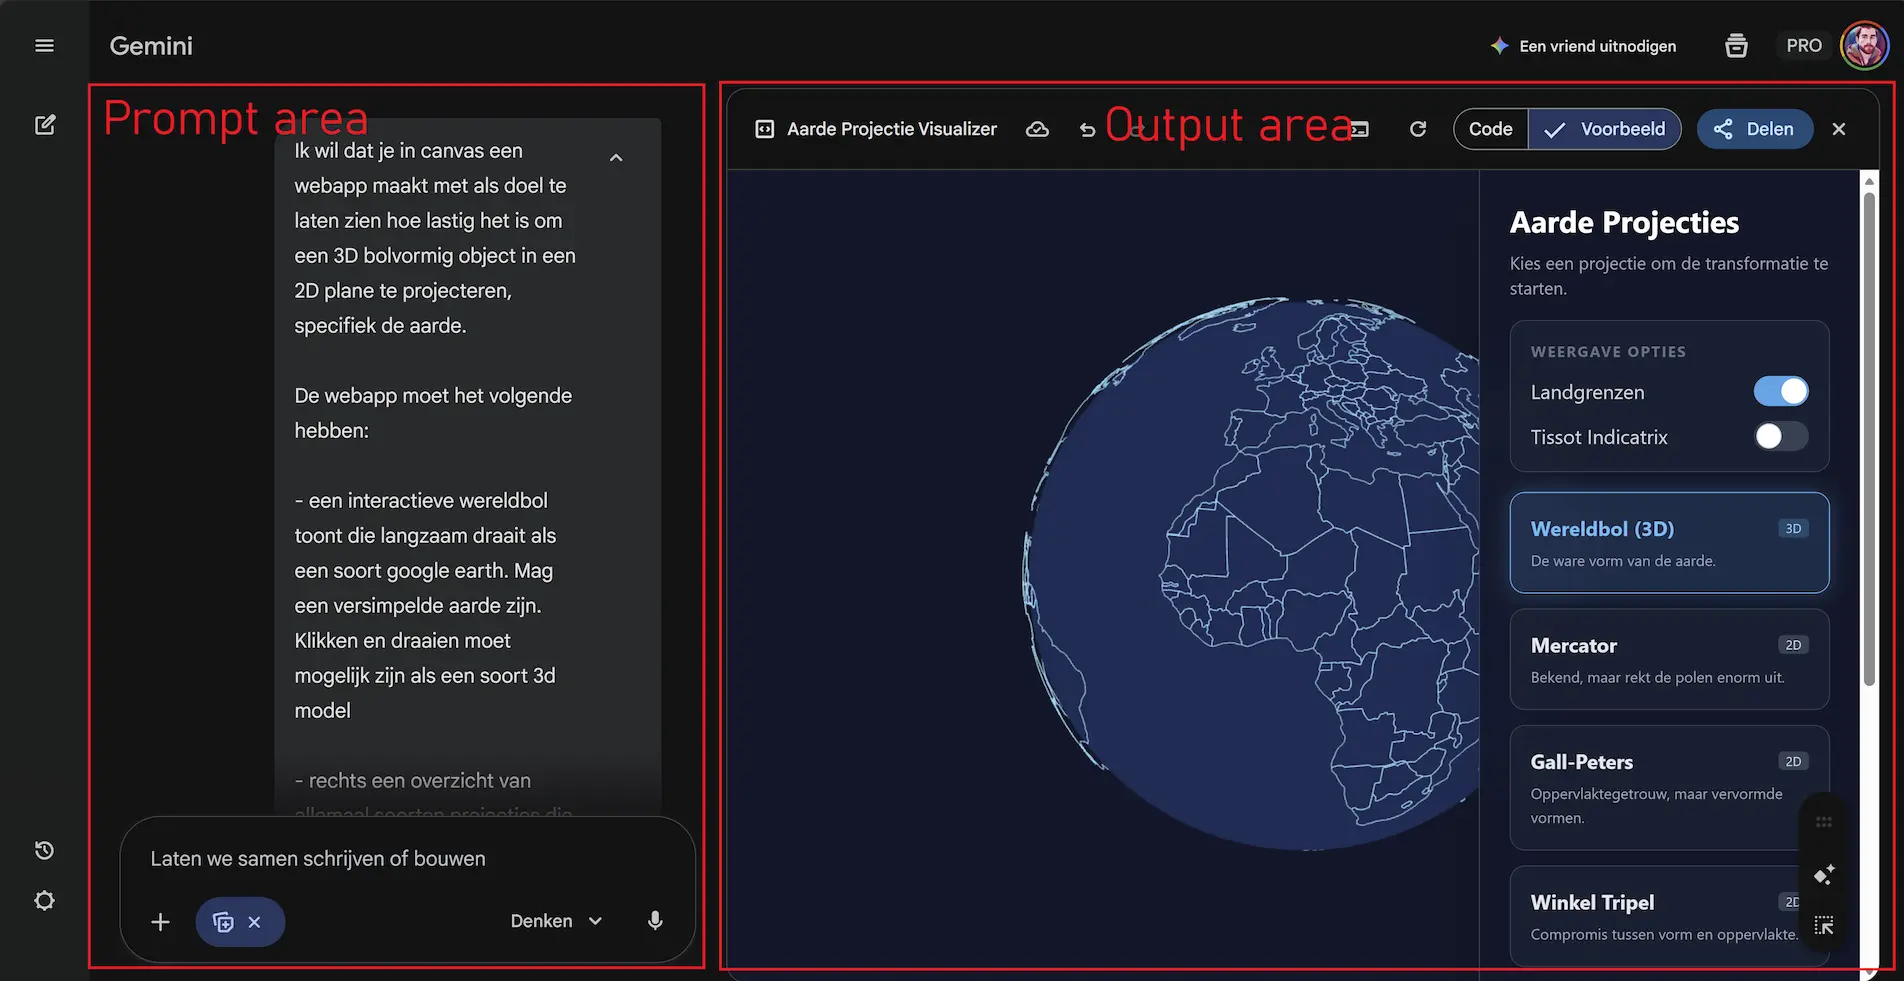The height and width of the screenshot is (981, 1904).
Task: Remove the Canvas chip with its X
Action: pos(255,921)
